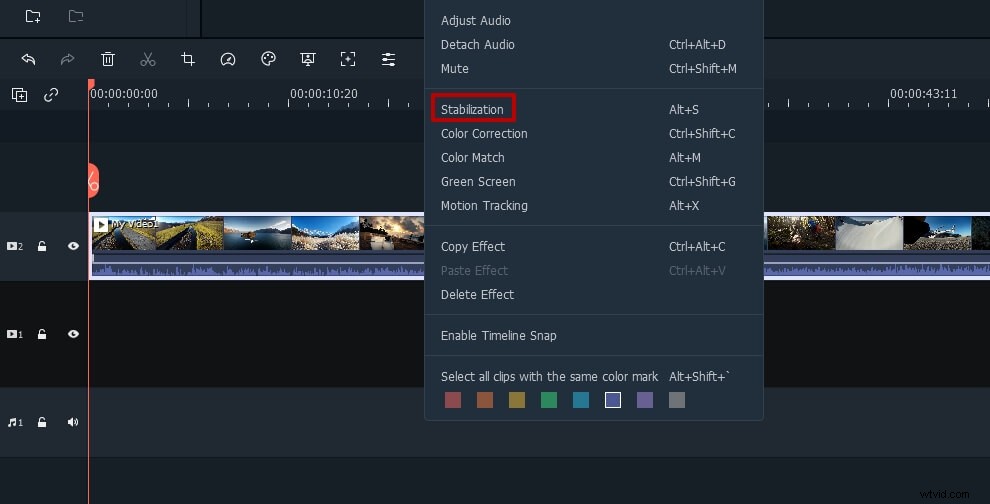Pick the green color mark swatch
Image resolution: width=990 pixels, height=504 pixels.
549,400
